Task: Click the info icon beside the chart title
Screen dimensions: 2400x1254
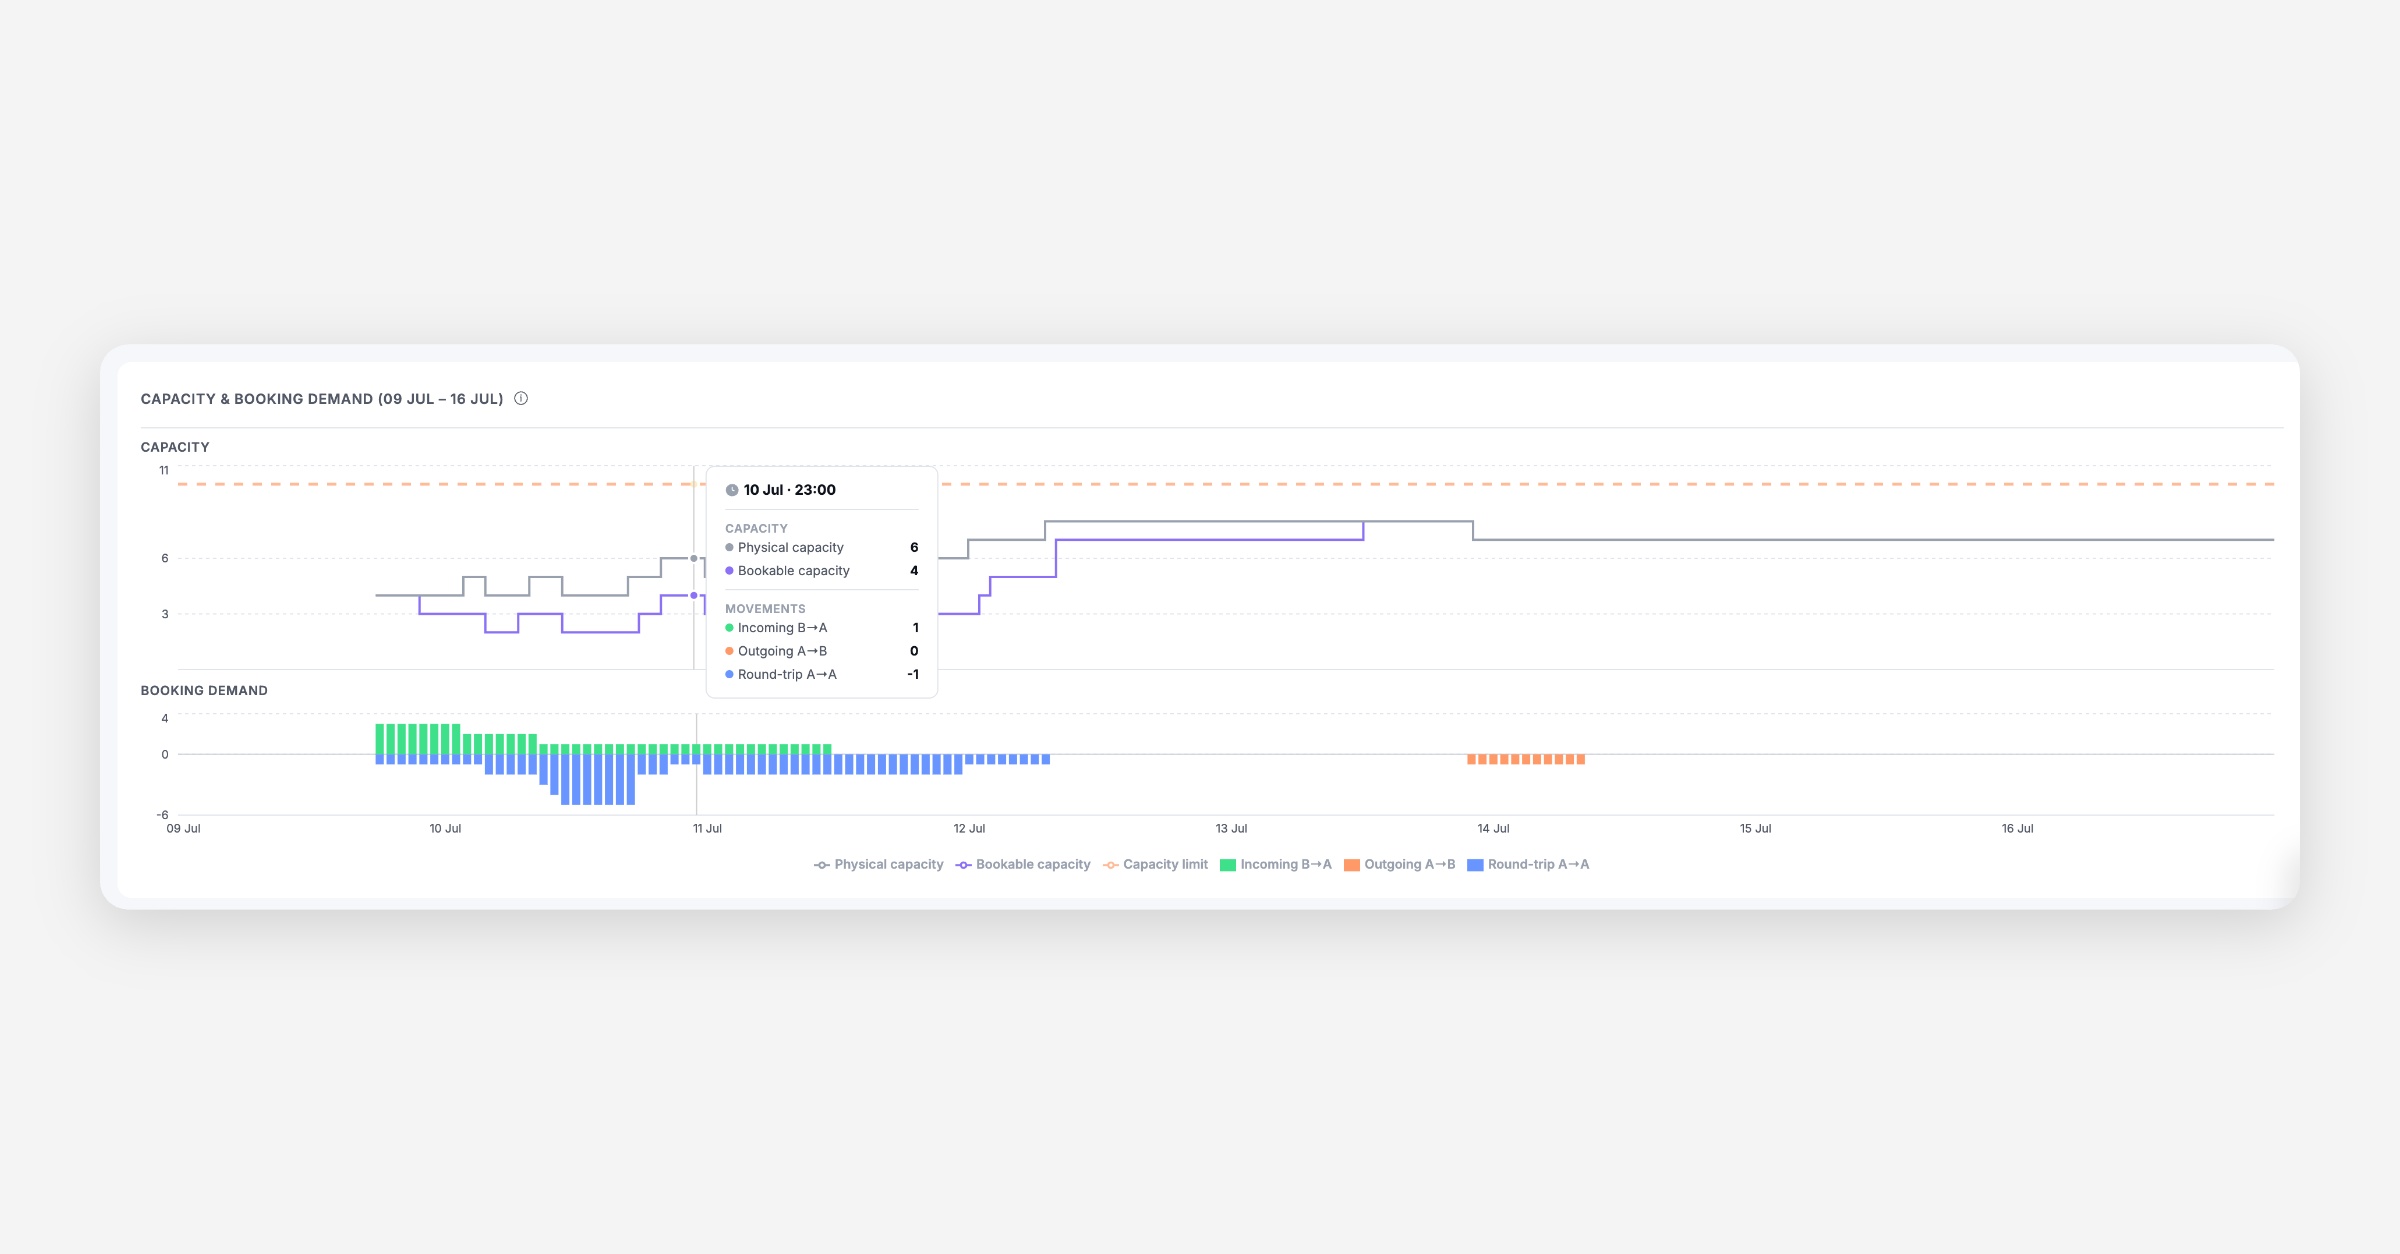Action: tap(521, 398)
